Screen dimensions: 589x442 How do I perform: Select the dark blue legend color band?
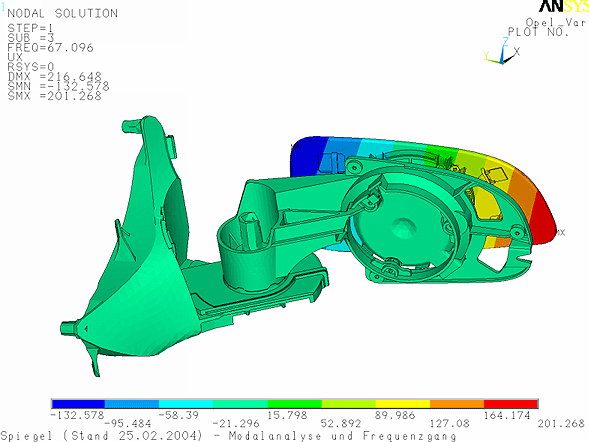[x=78, y=404]
